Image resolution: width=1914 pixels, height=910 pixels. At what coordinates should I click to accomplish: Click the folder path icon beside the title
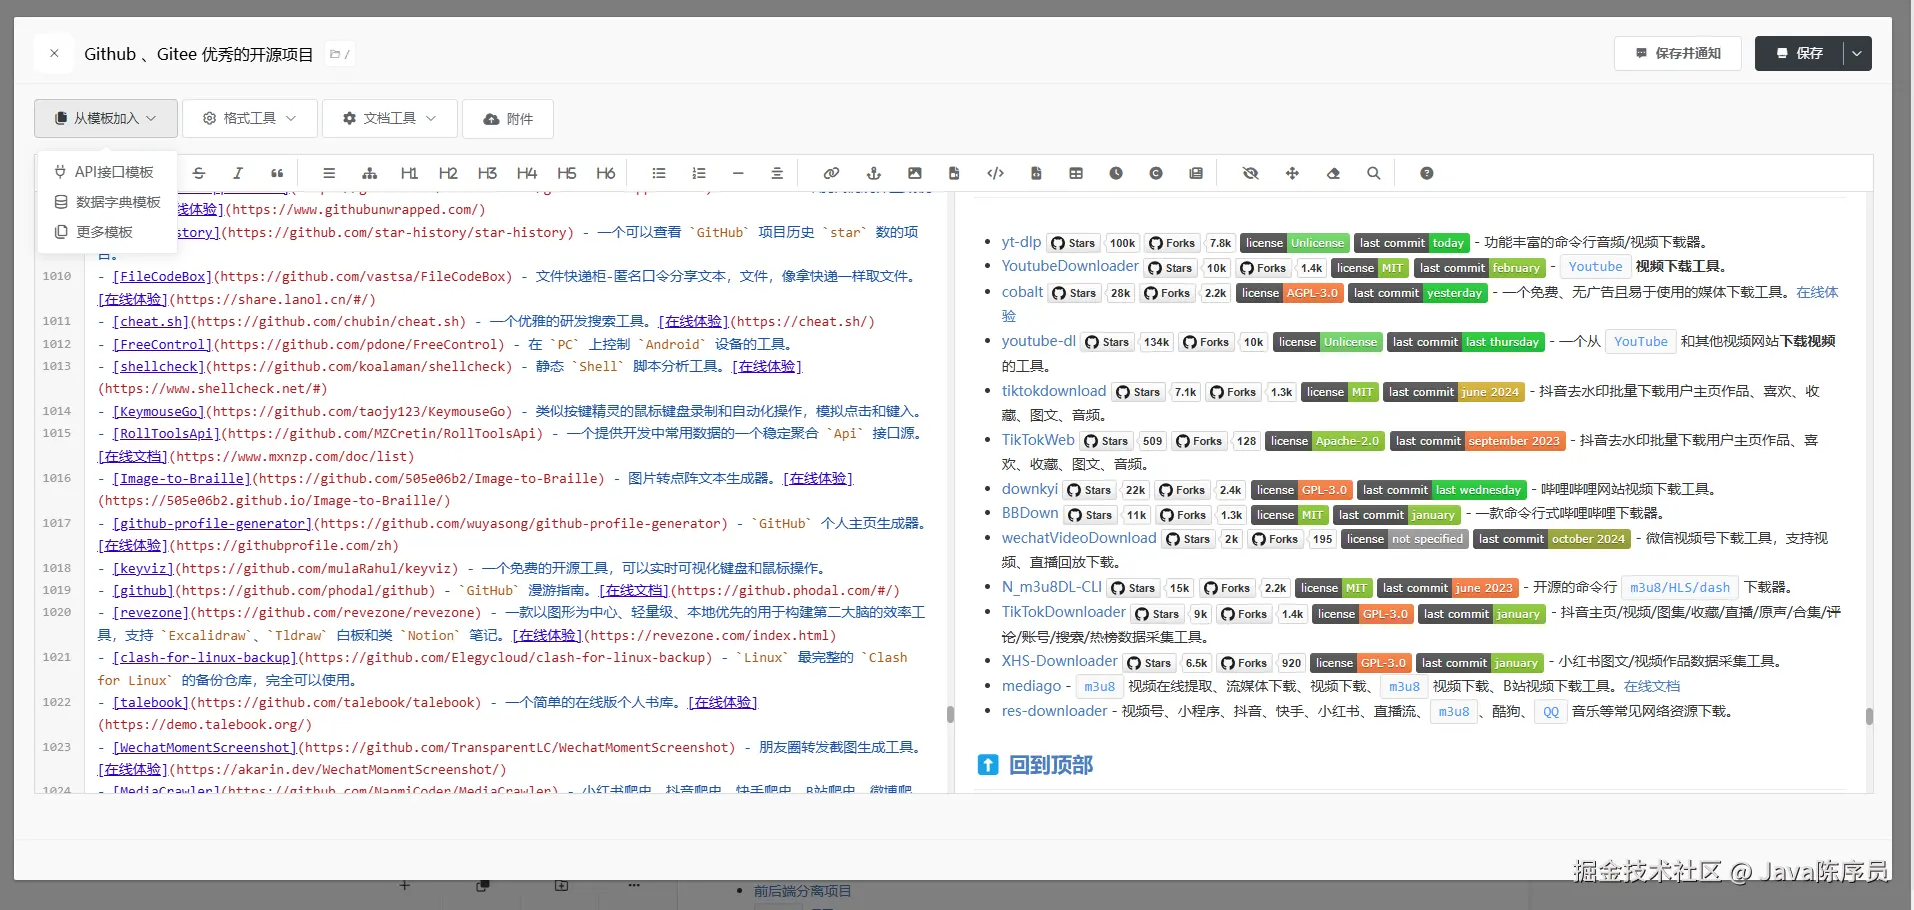pos(339,54)
